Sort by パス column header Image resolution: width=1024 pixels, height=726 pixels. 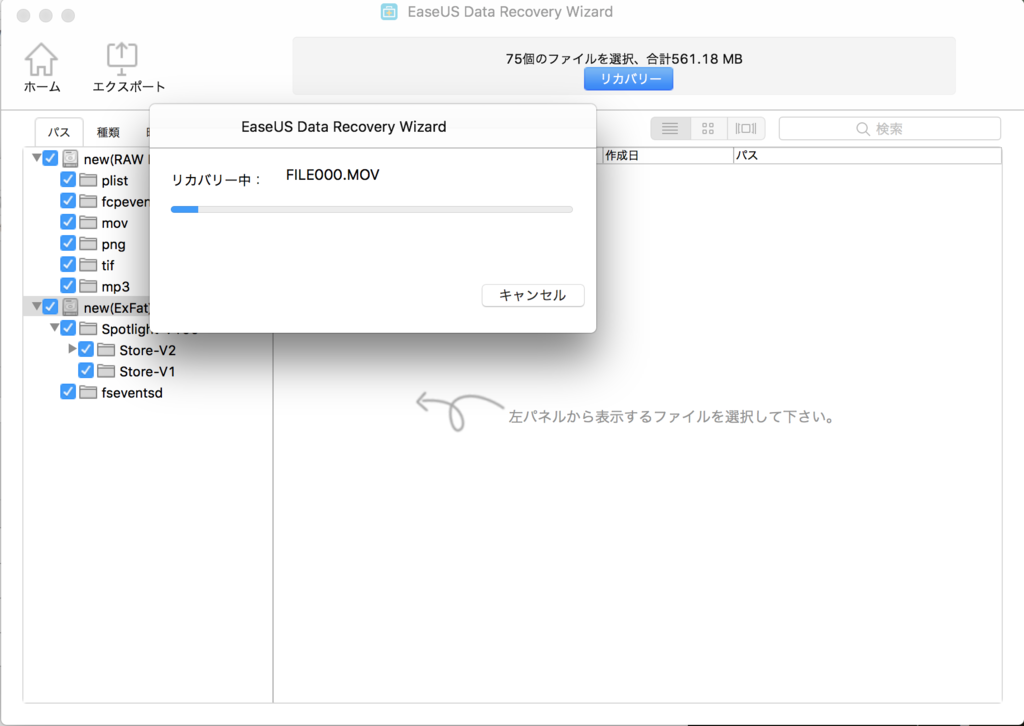(867, 155)
